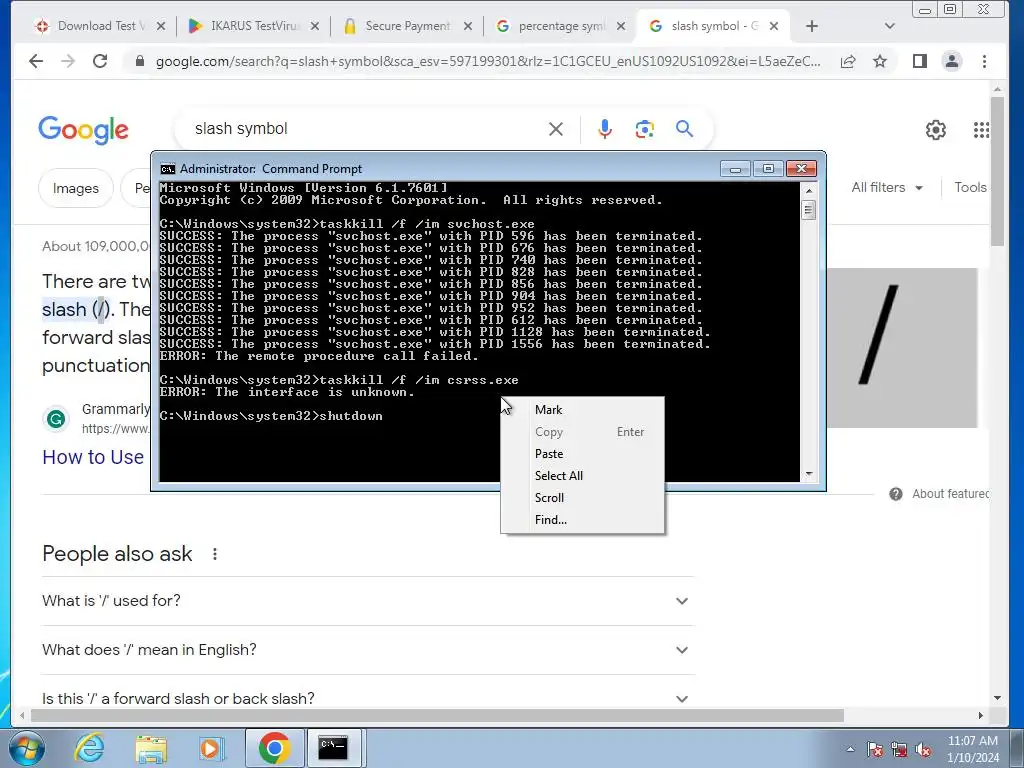Viewport: 1024px width, 768px height.
Task: Open Windows Media Player from taskbar
Action: click(211, 748)
